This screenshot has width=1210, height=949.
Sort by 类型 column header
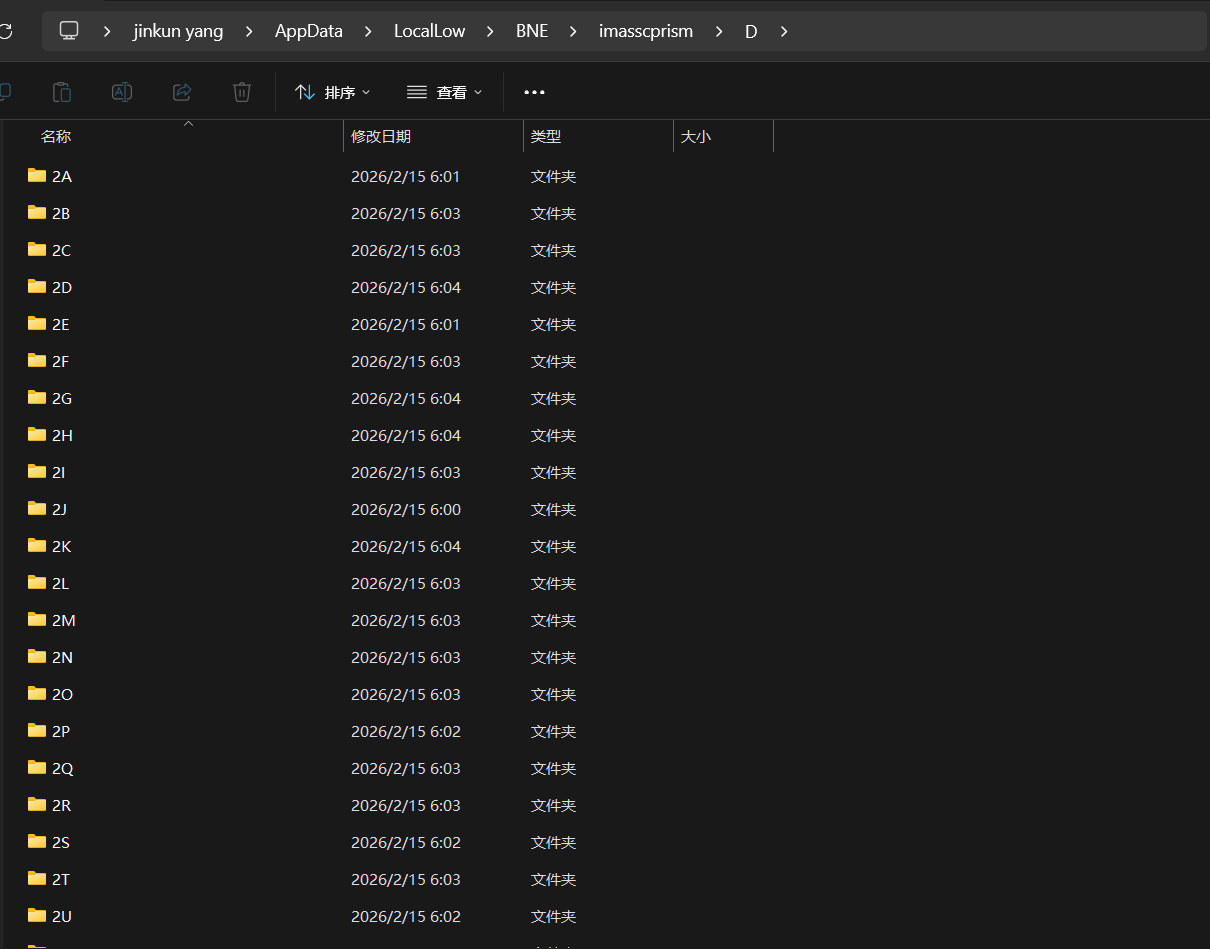pyautogui.click(x=546, y=136)
